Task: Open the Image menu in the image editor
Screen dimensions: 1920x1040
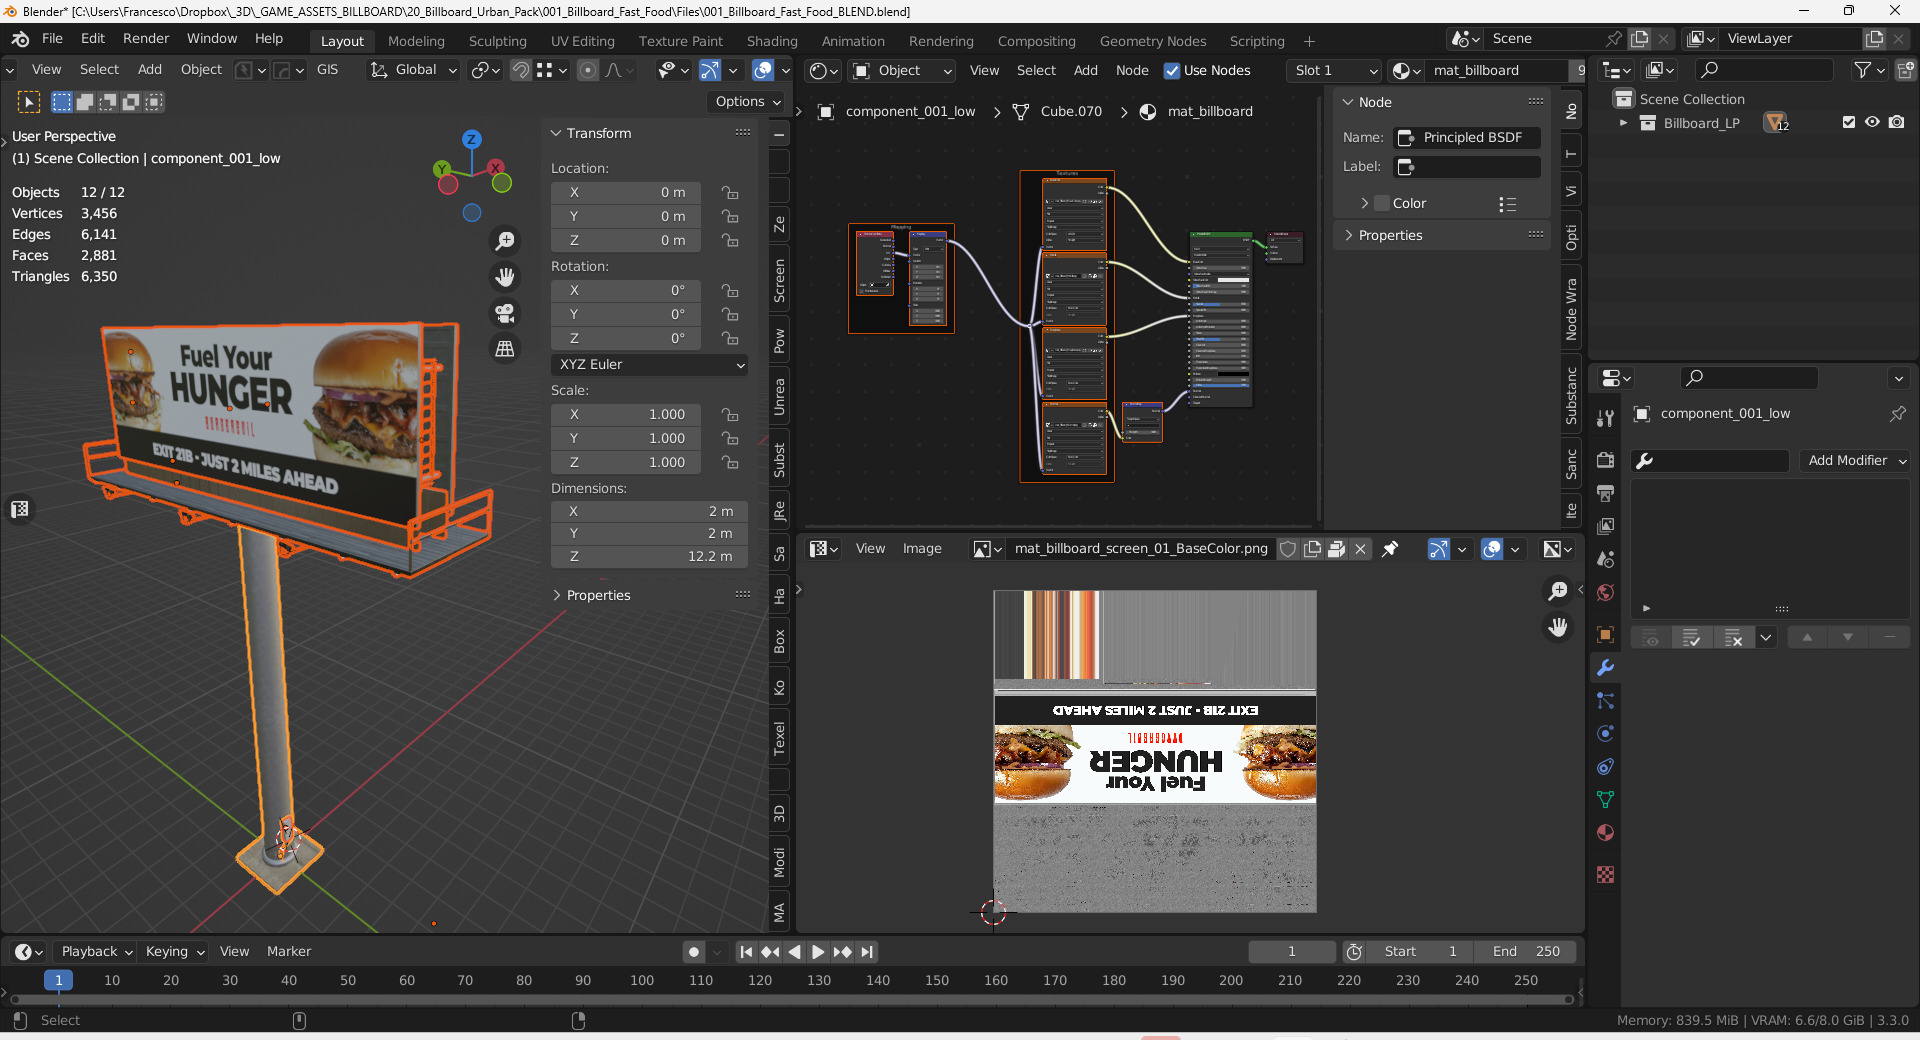Action: pyautogui.click(x=922, y=549)
